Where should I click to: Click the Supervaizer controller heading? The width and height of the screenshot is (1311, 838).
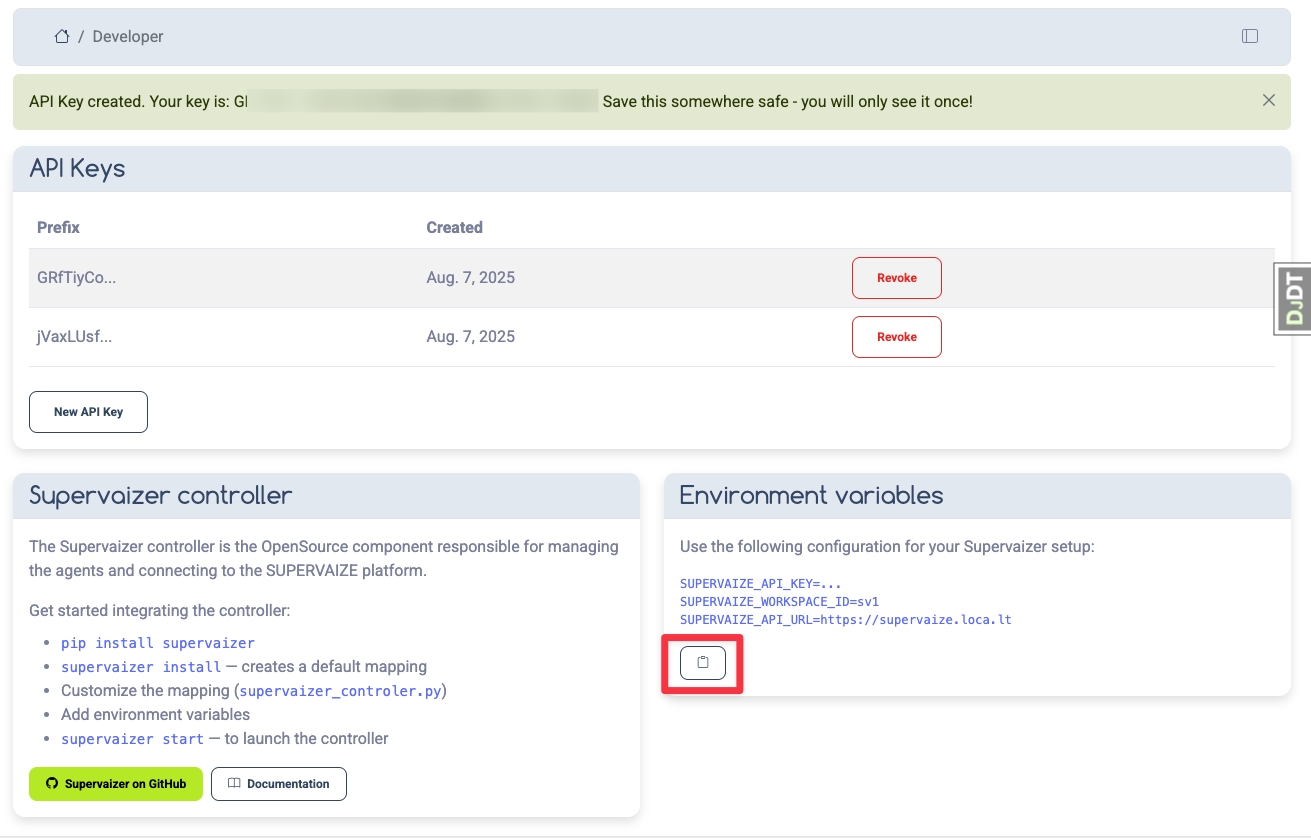click(161, 495)
